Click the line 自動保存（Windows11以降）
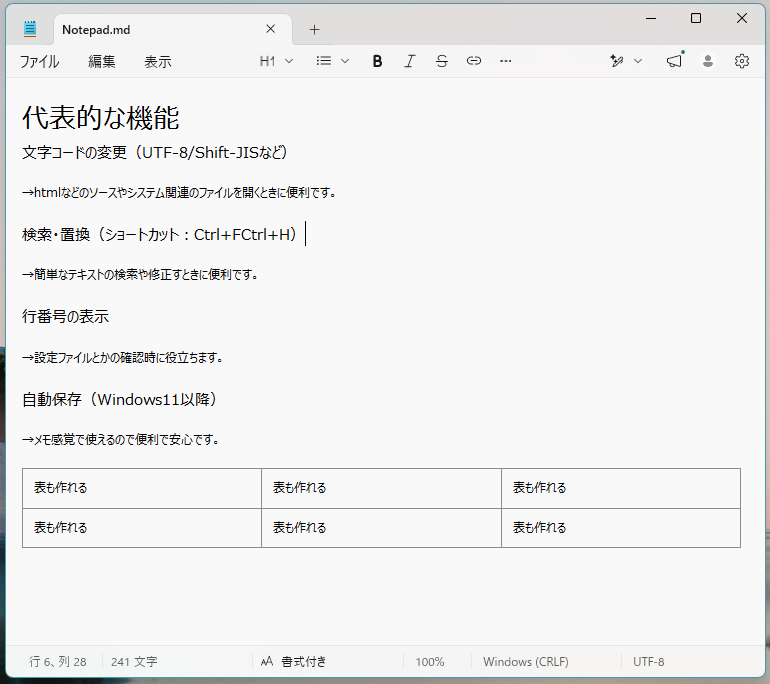This screenshot has height=684, width=770. [120, 399]
